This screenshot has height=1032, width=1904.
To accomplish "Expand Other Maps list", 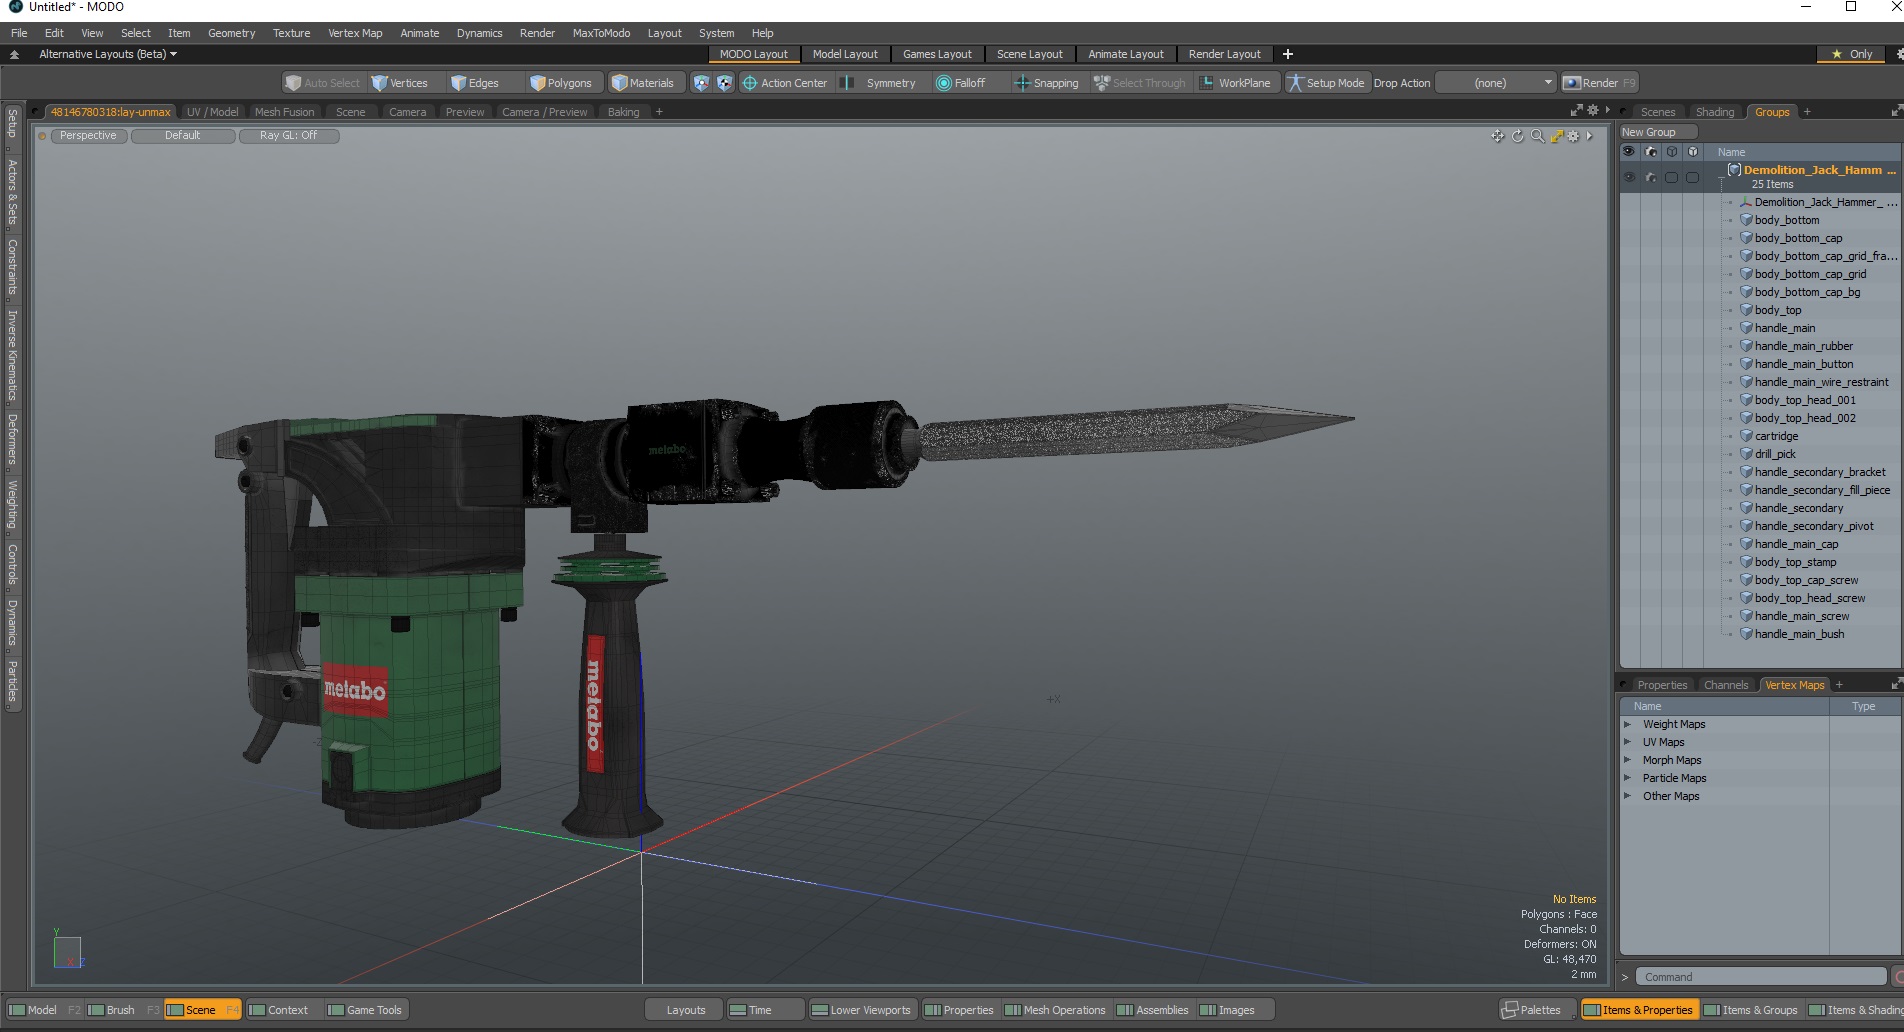I will pos(1627,796).
